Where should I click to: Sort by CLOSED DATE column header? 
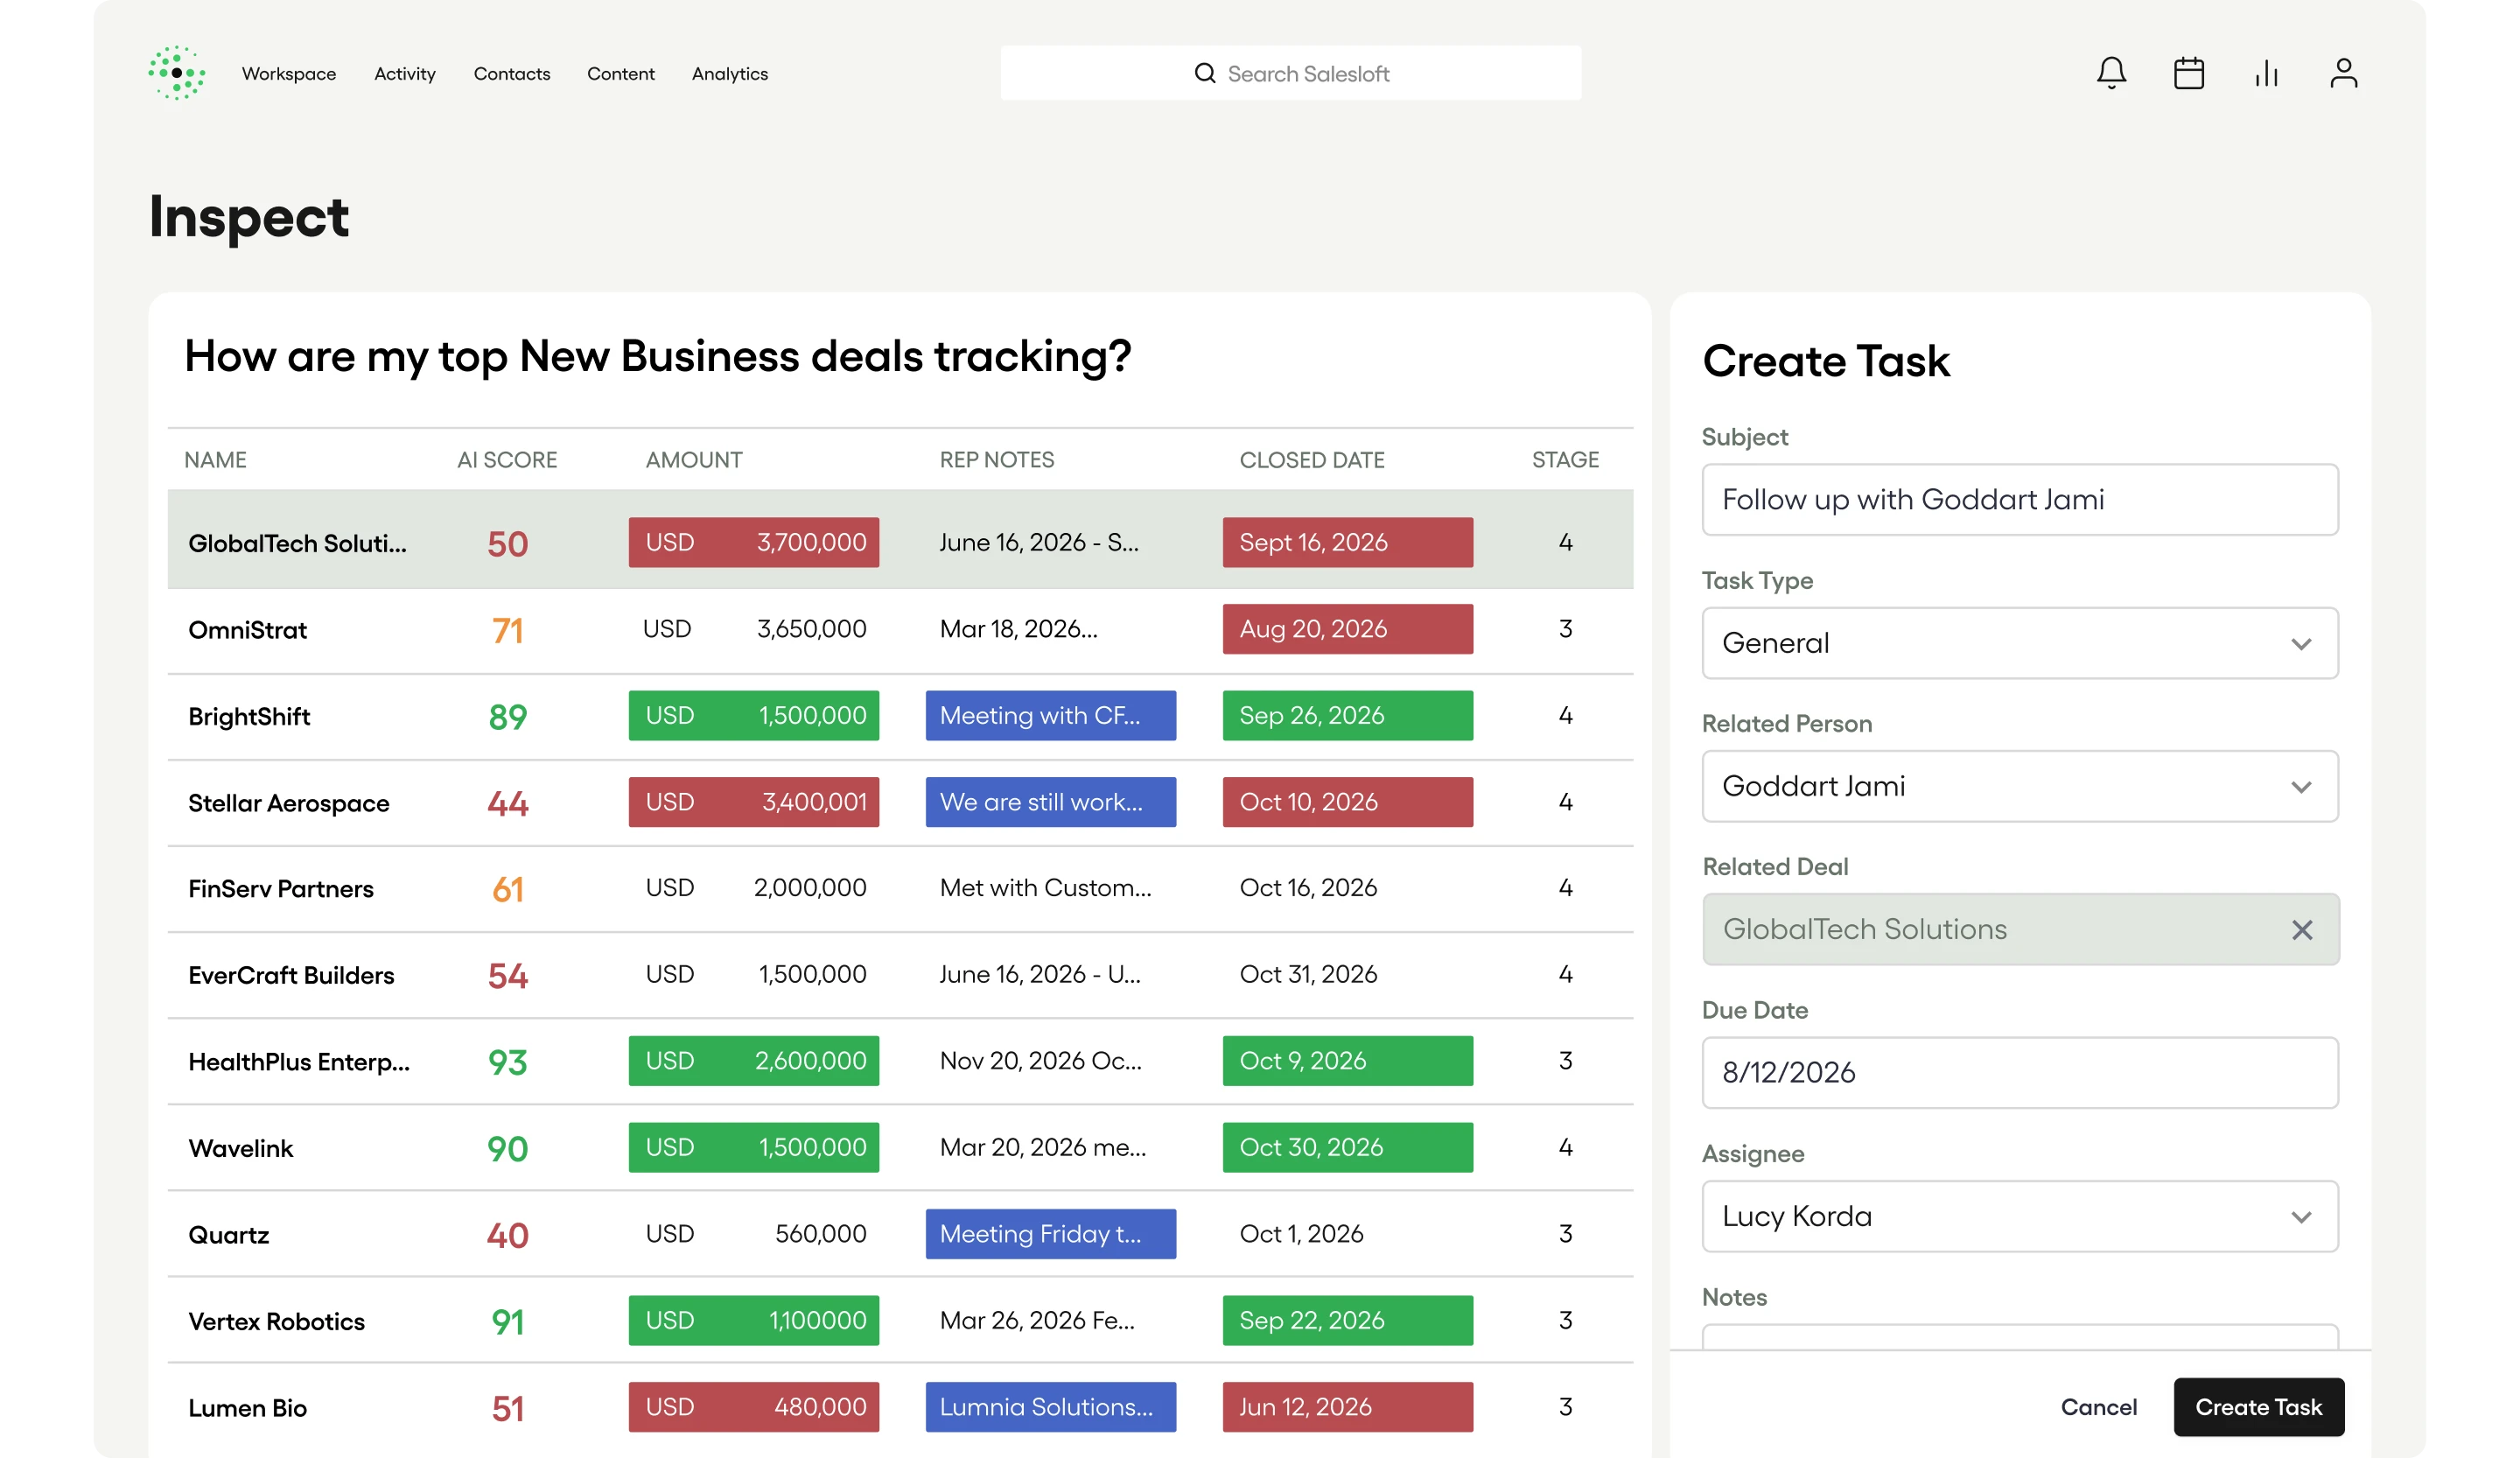1312,460
